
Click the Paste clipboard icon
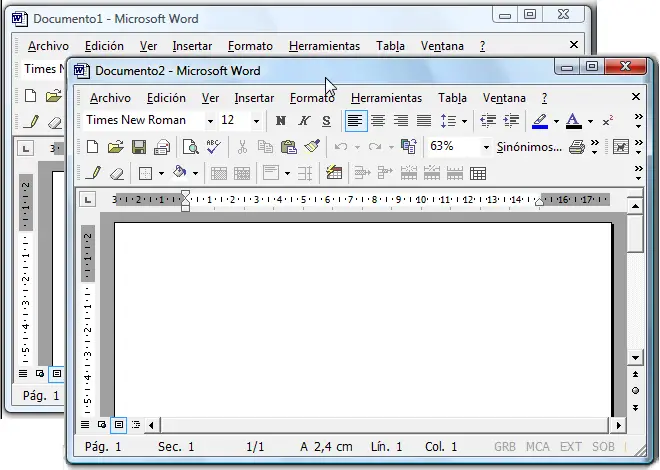288,147
